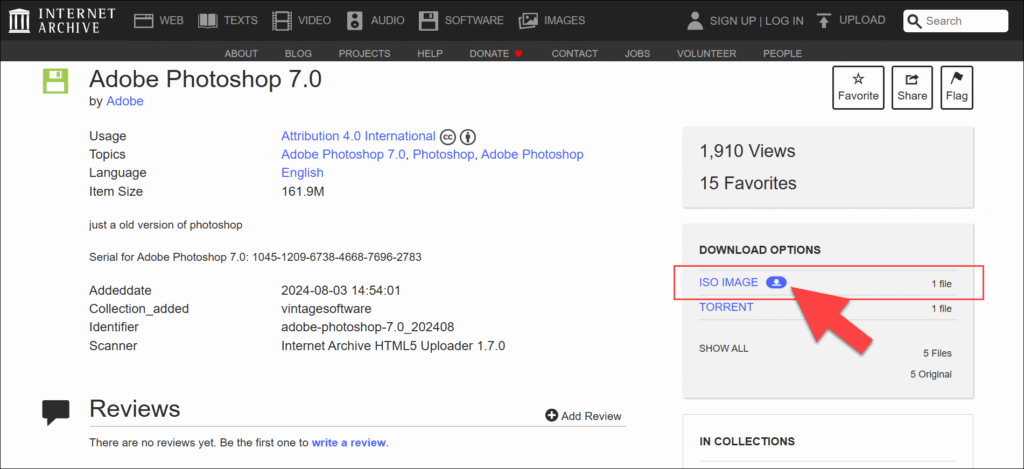Open the CONTACT page
The width and height of the screenshot is (1024, 469).
pyautogui.click(x=575, y=54)
